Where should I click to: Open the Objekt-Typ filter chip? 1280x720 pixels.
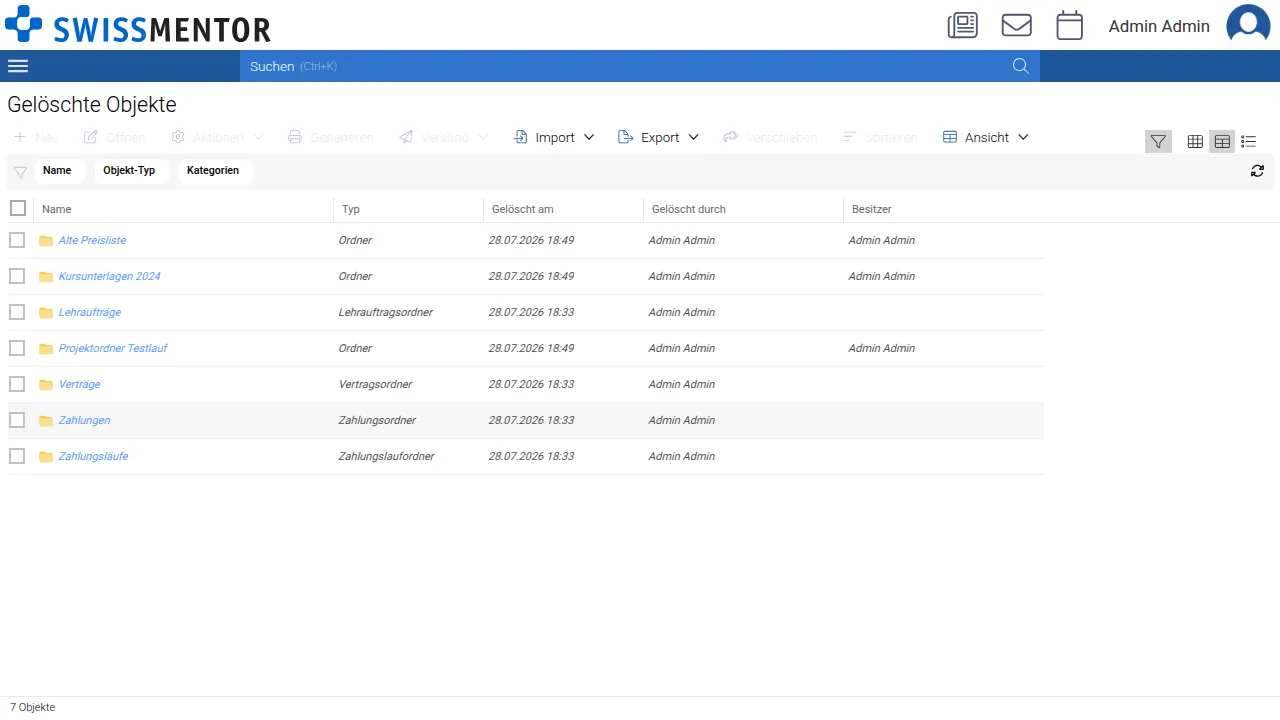130,171
